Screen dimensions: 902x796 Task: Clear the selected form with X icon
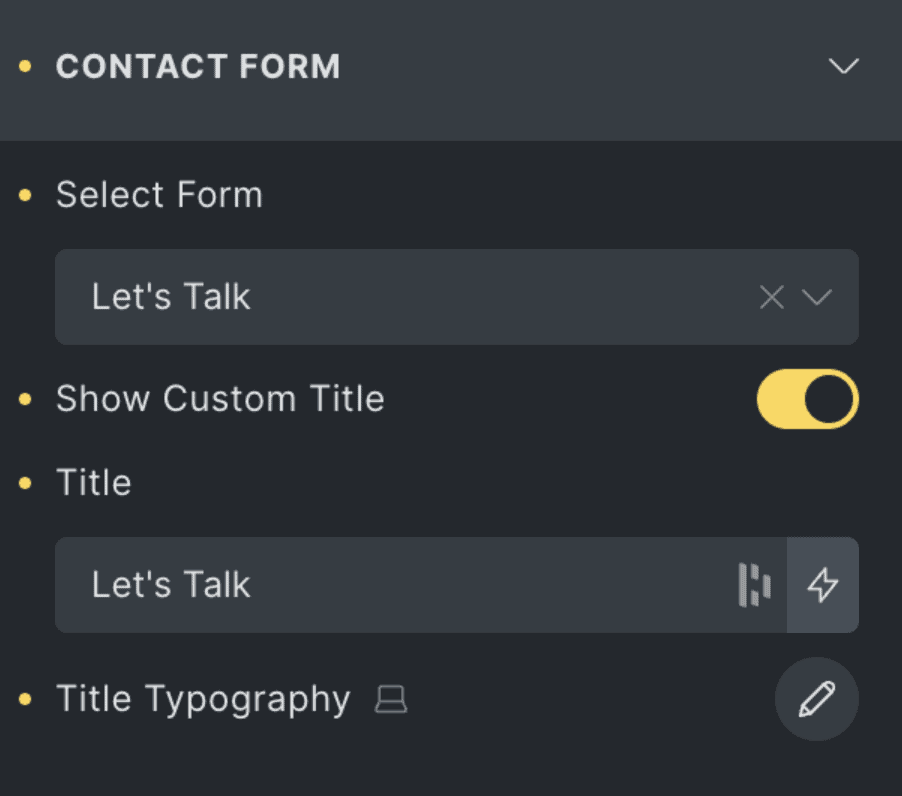[771, 297]
